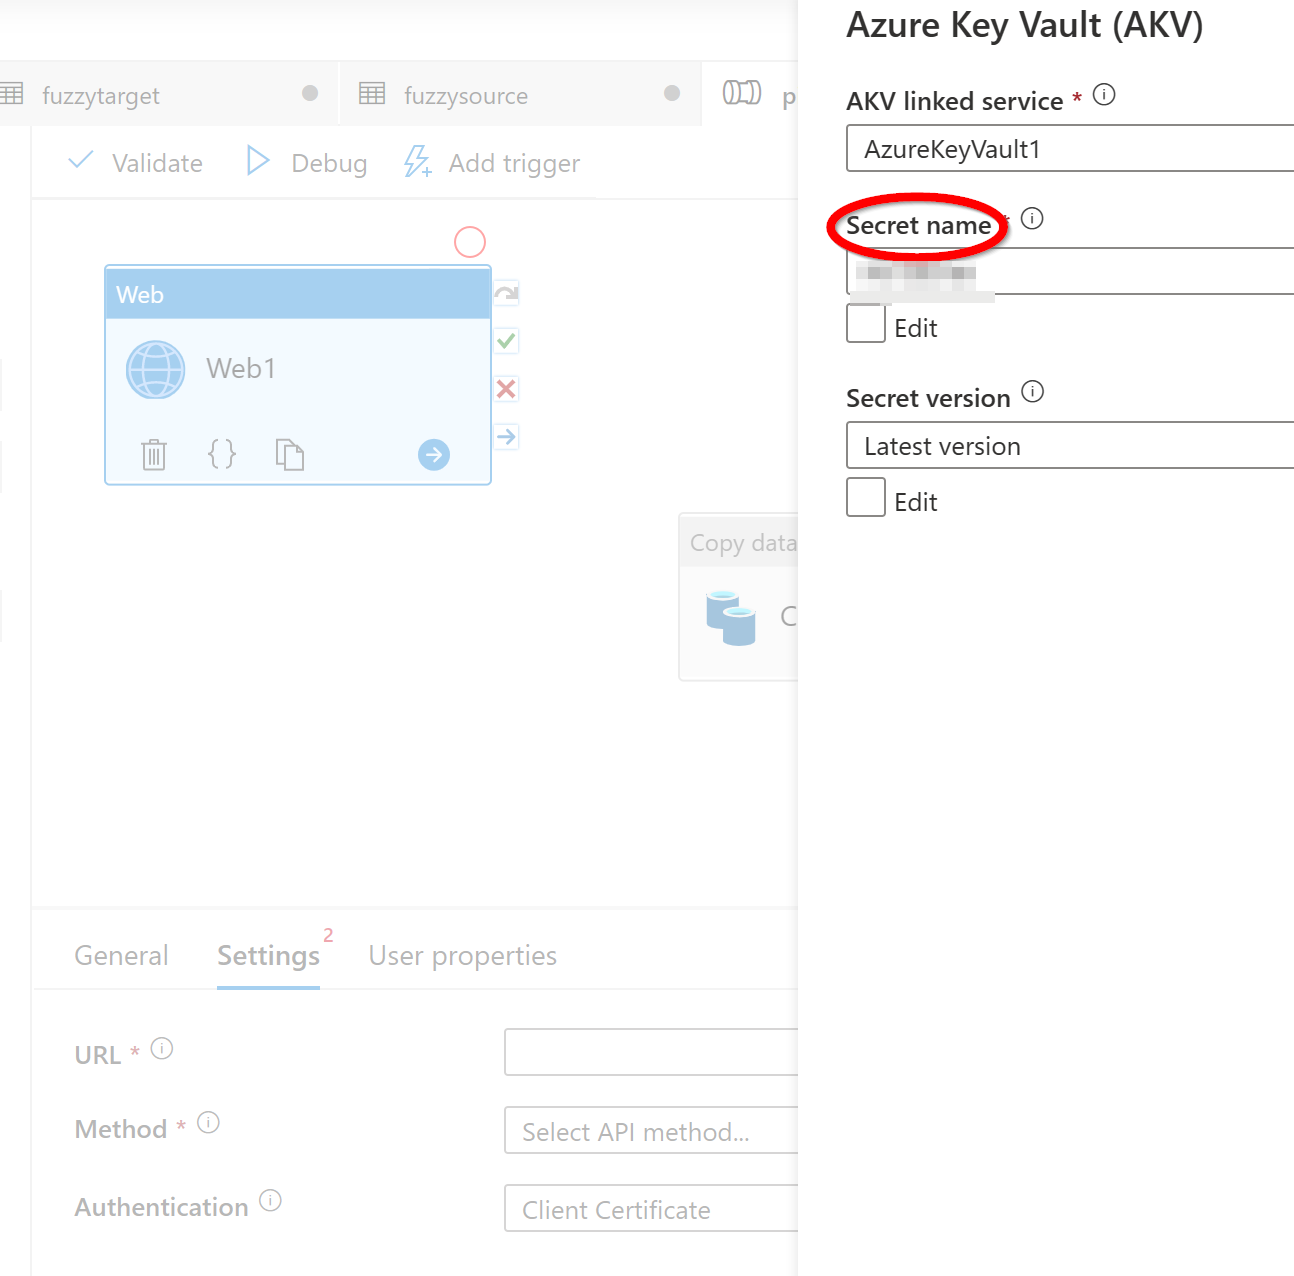Select the green success output connector
Screen dimensions: 1294x1276
[506, 341]
